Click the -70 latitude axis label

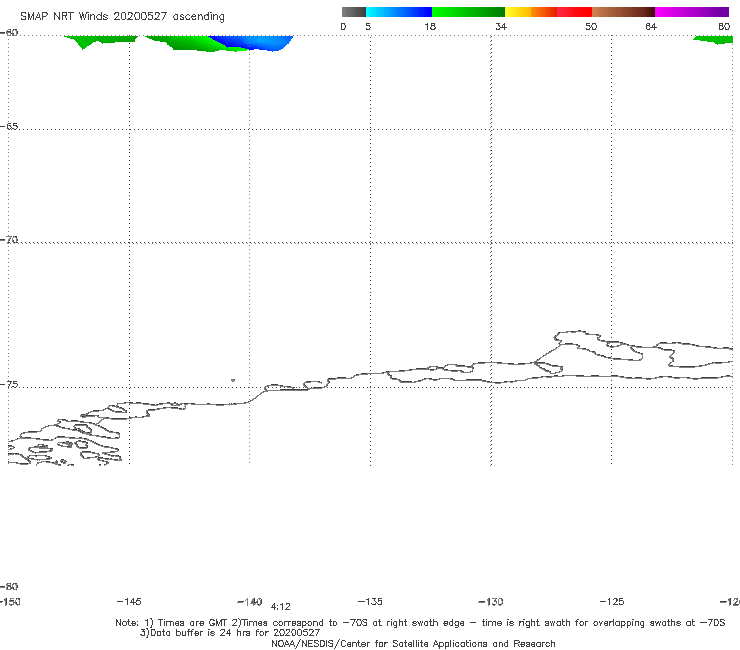(x=9, y=240)
